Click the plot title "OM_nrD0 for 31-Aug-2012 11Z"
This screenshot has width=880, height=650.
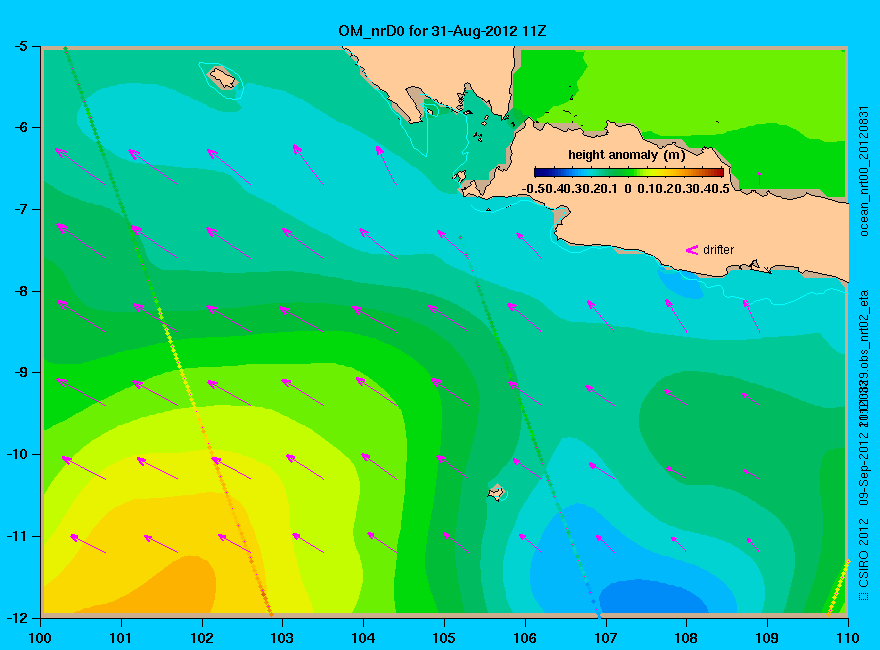click(x=442, y=31)
